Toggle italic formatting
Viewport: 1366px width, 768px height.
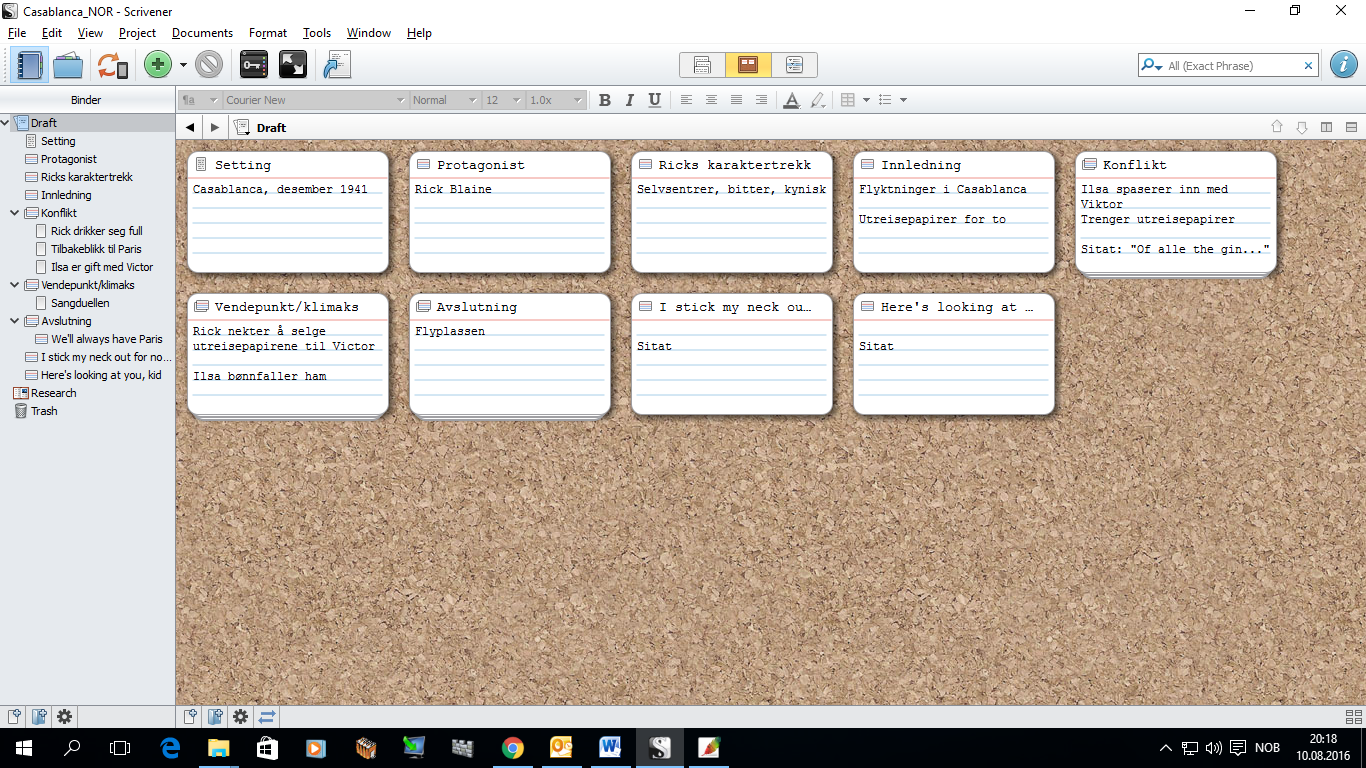tap(629, 100)
